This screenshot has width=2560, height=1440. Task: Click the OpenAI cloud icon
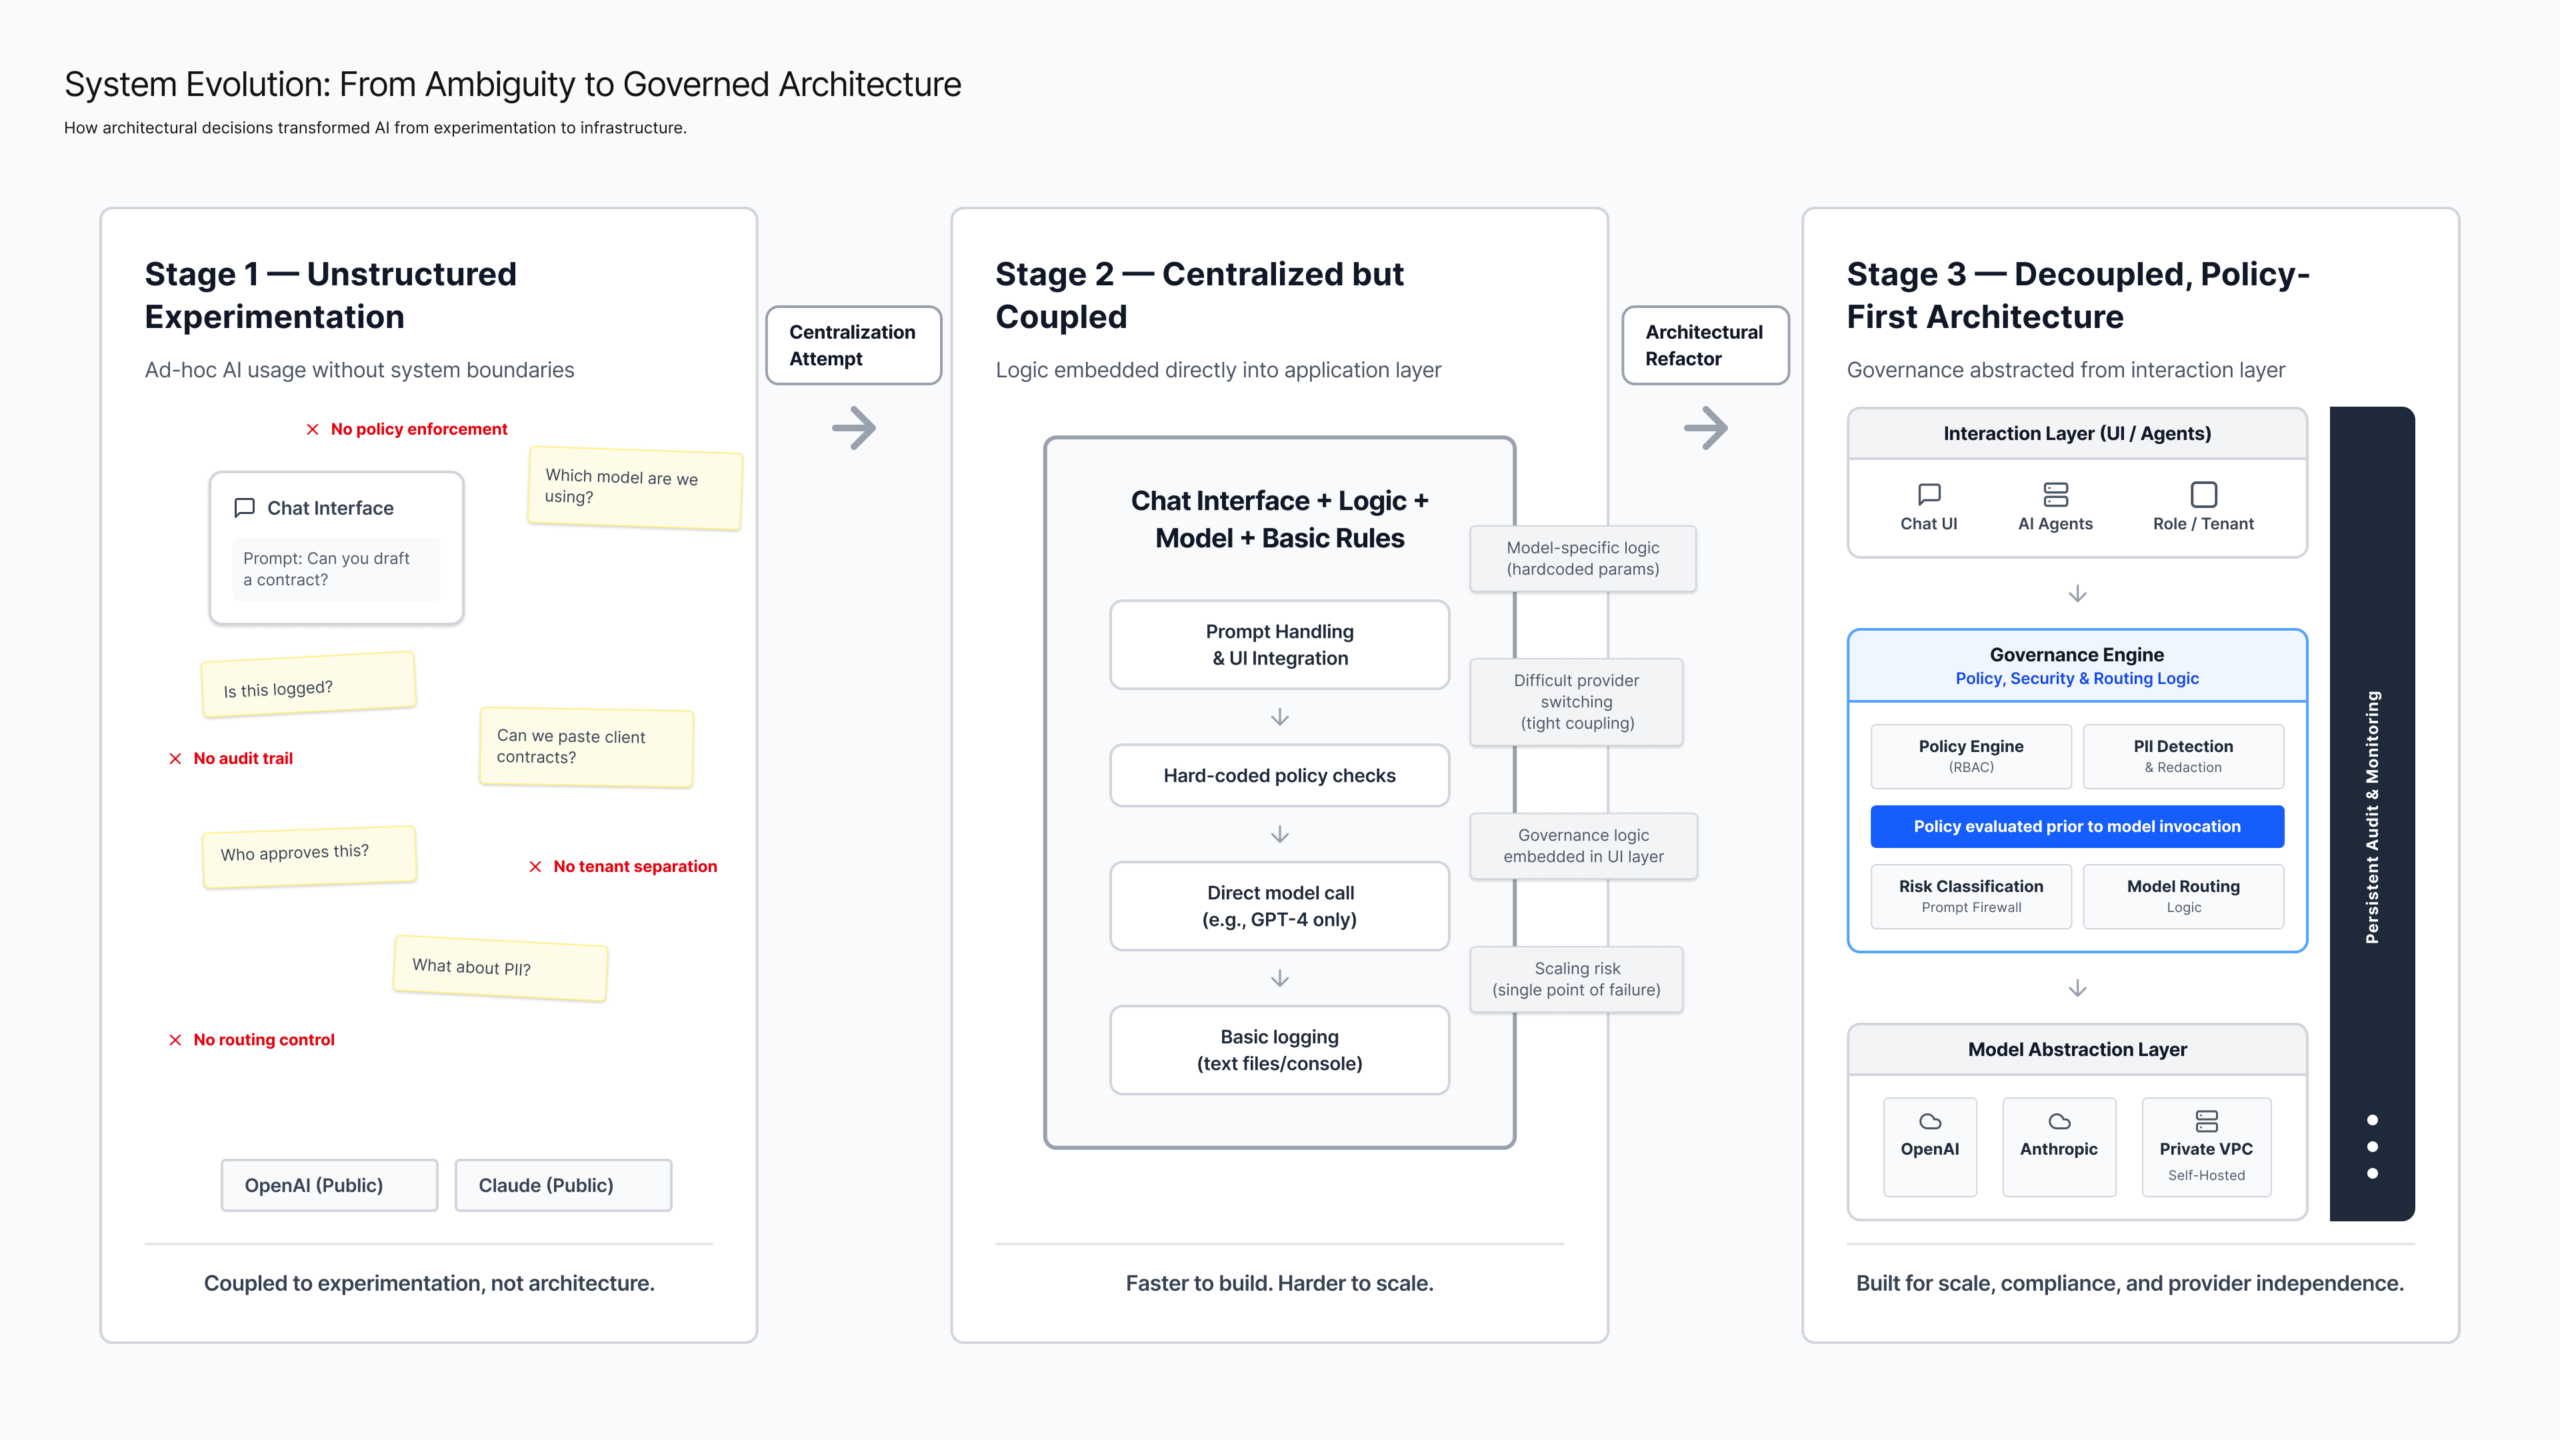click(1930, 1121)
